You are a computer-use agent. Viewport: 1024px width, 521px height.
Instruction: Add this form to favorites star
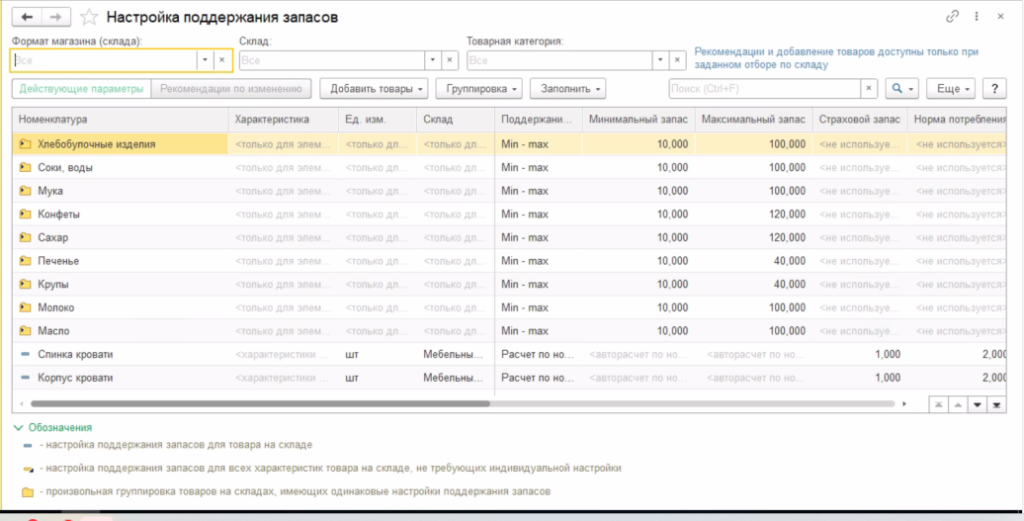(89, 17)
